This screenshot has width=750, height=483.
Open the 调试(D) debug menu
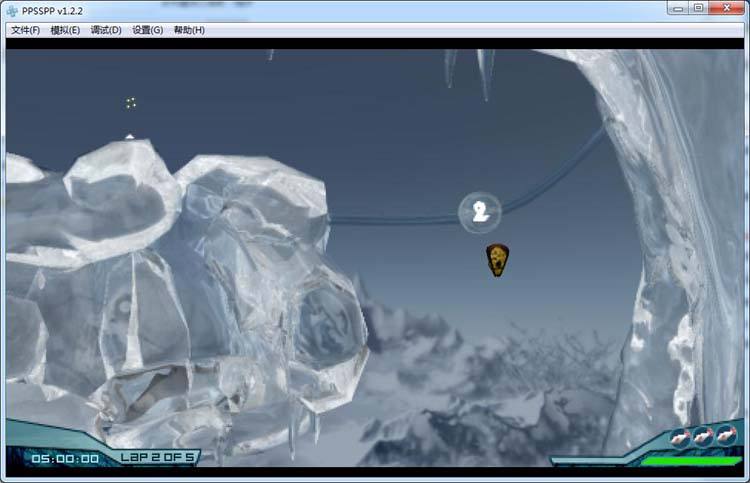click(106, 30)
